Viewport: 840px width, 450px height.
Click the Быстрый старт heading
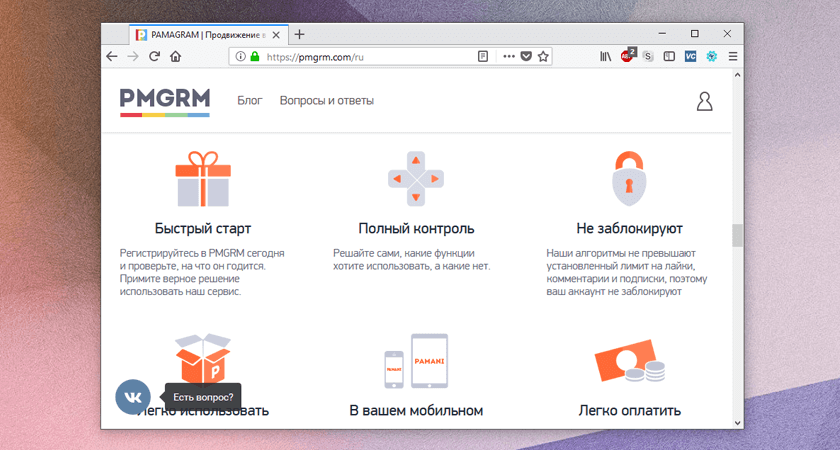(x=203, y=229)
